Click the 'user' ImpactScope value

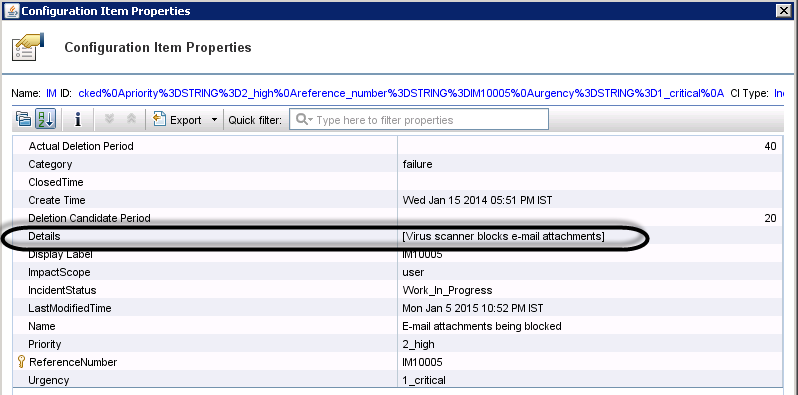click(413, 273)
